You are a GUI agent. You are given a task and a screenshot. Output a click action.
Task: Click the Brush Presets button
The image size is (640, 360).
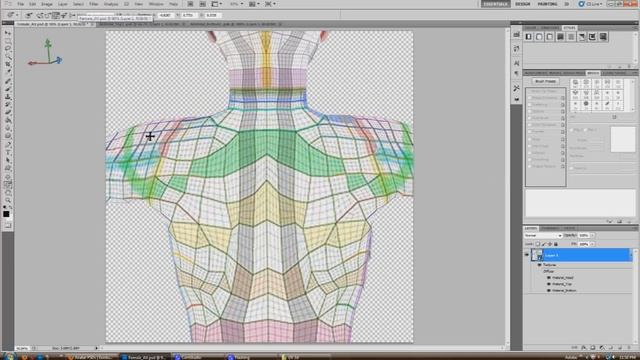[545, 81]
